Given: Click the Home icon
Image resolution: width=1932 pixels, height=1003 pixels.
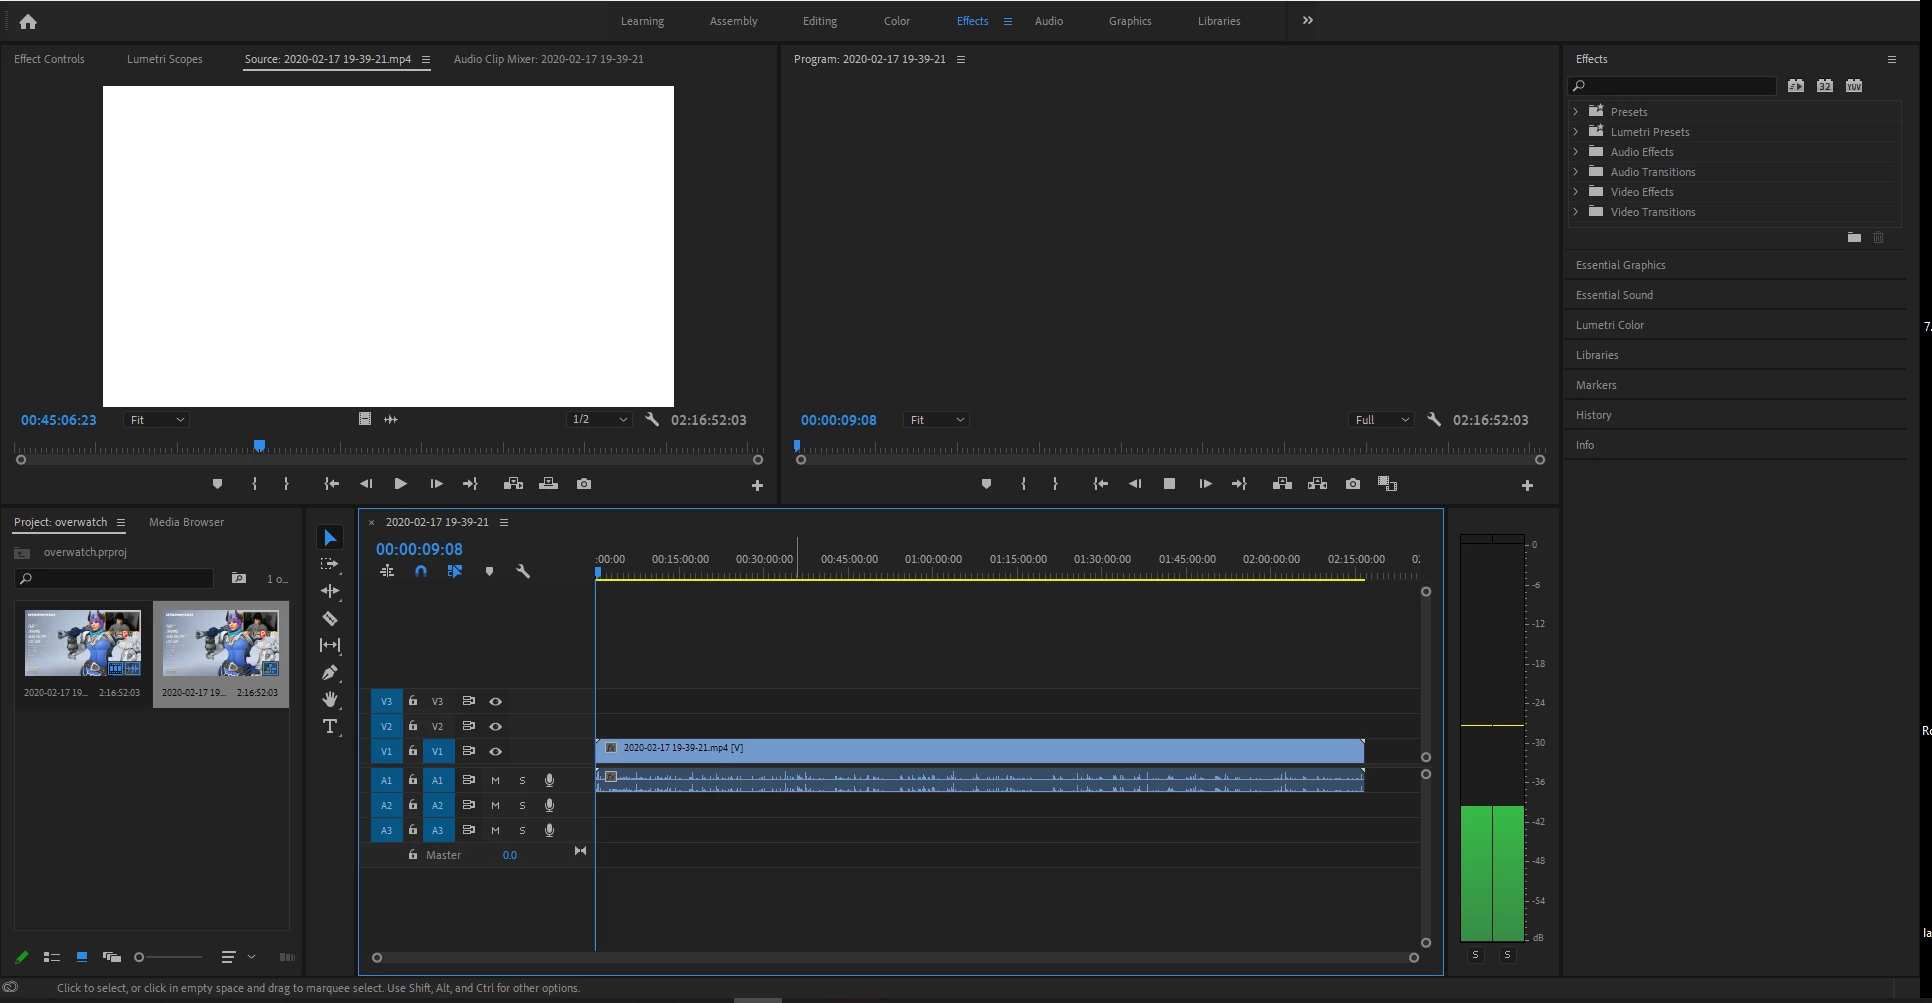Looking at the screenshot, I should 28,21.
